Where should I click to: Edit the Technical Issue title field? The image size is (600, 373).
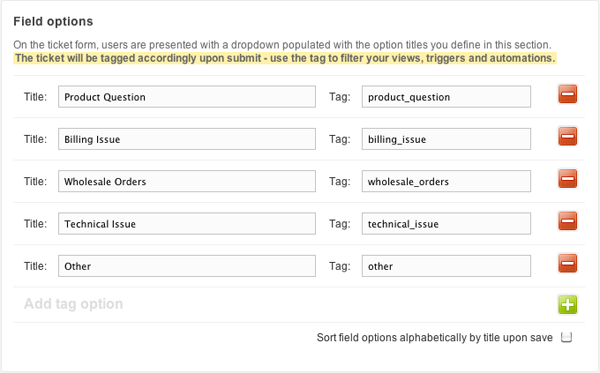coord(187,224)
